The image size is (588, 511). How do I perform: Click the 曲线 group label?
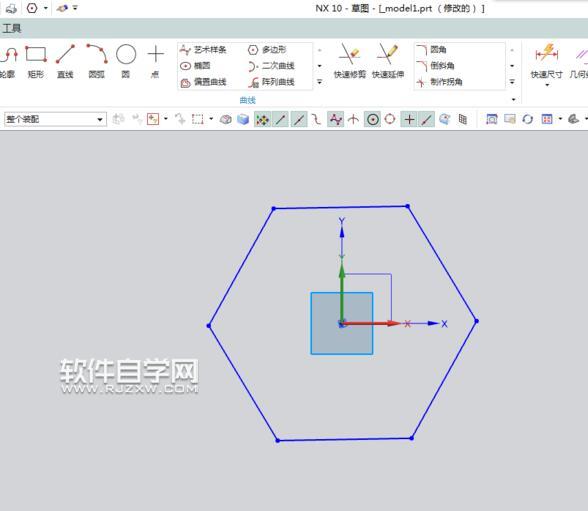coord(248,100)
